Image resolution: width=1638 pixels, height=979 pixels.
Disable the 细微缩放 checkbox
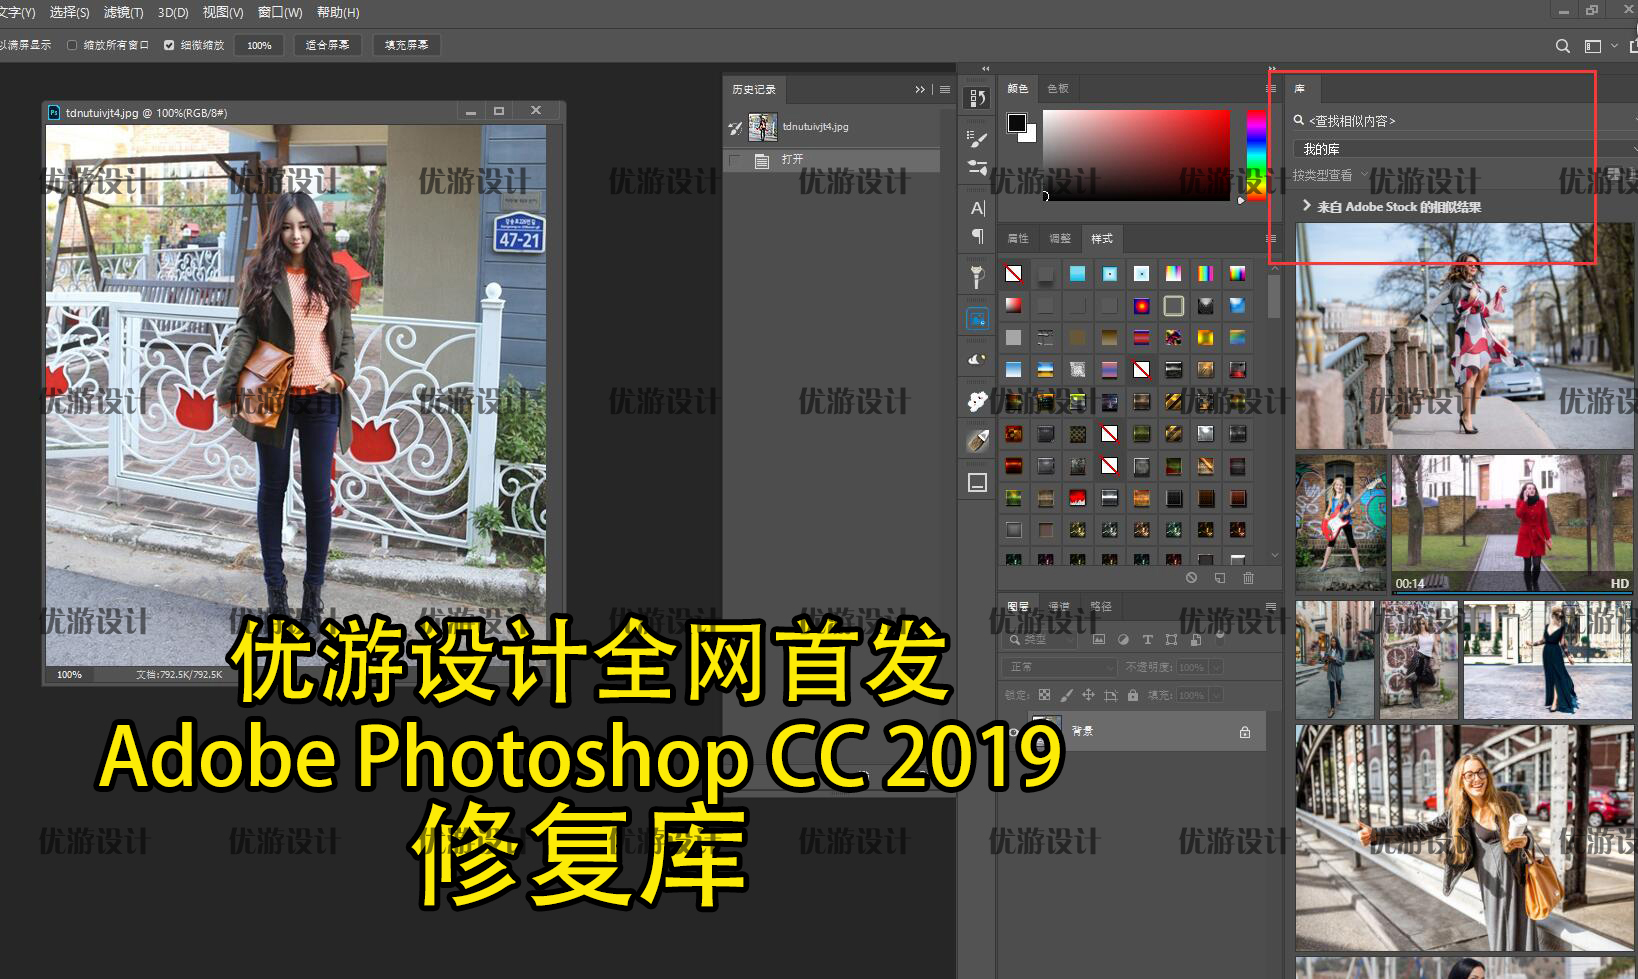[x=169, y=44]
